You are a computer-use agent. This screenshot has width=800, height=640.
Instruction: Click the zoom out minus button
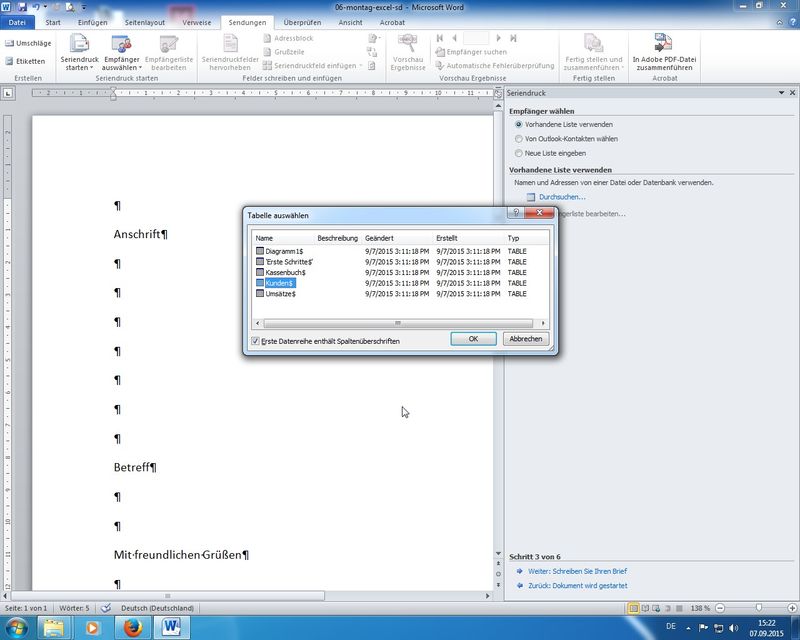pyautogui.click(x=720, y=608)
